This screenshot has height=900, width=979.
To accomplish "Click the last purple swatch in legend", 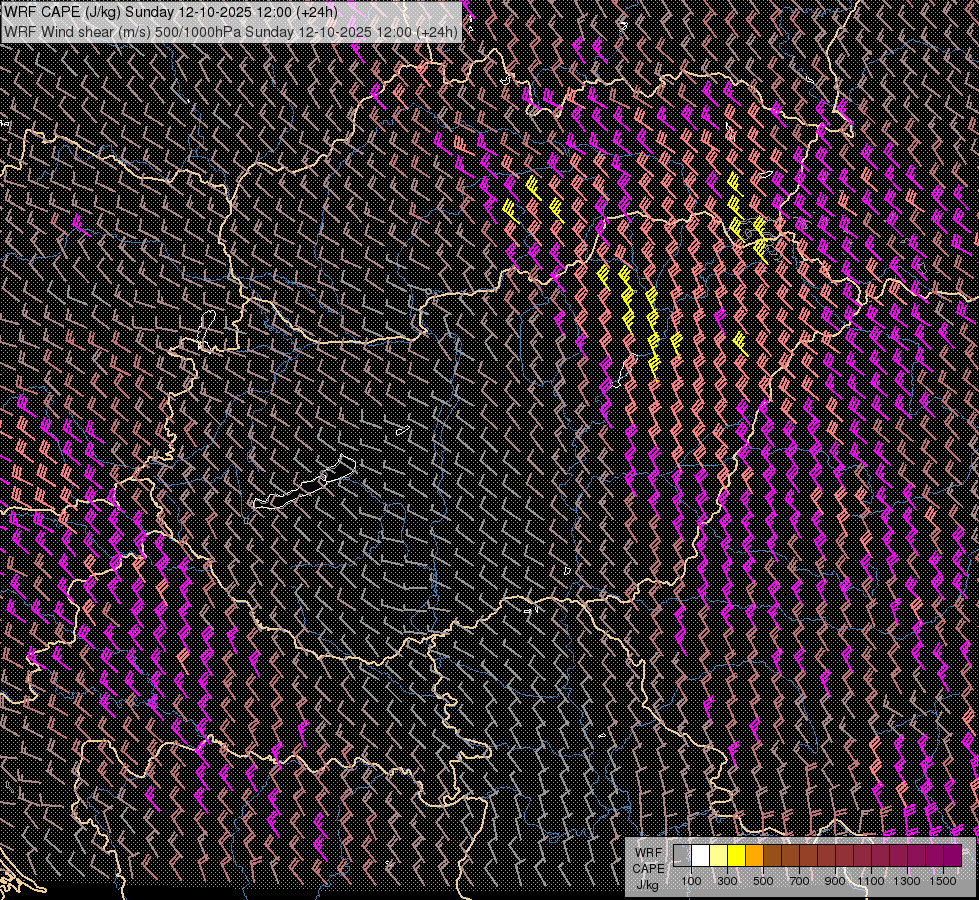I will (x=952, y=856).
